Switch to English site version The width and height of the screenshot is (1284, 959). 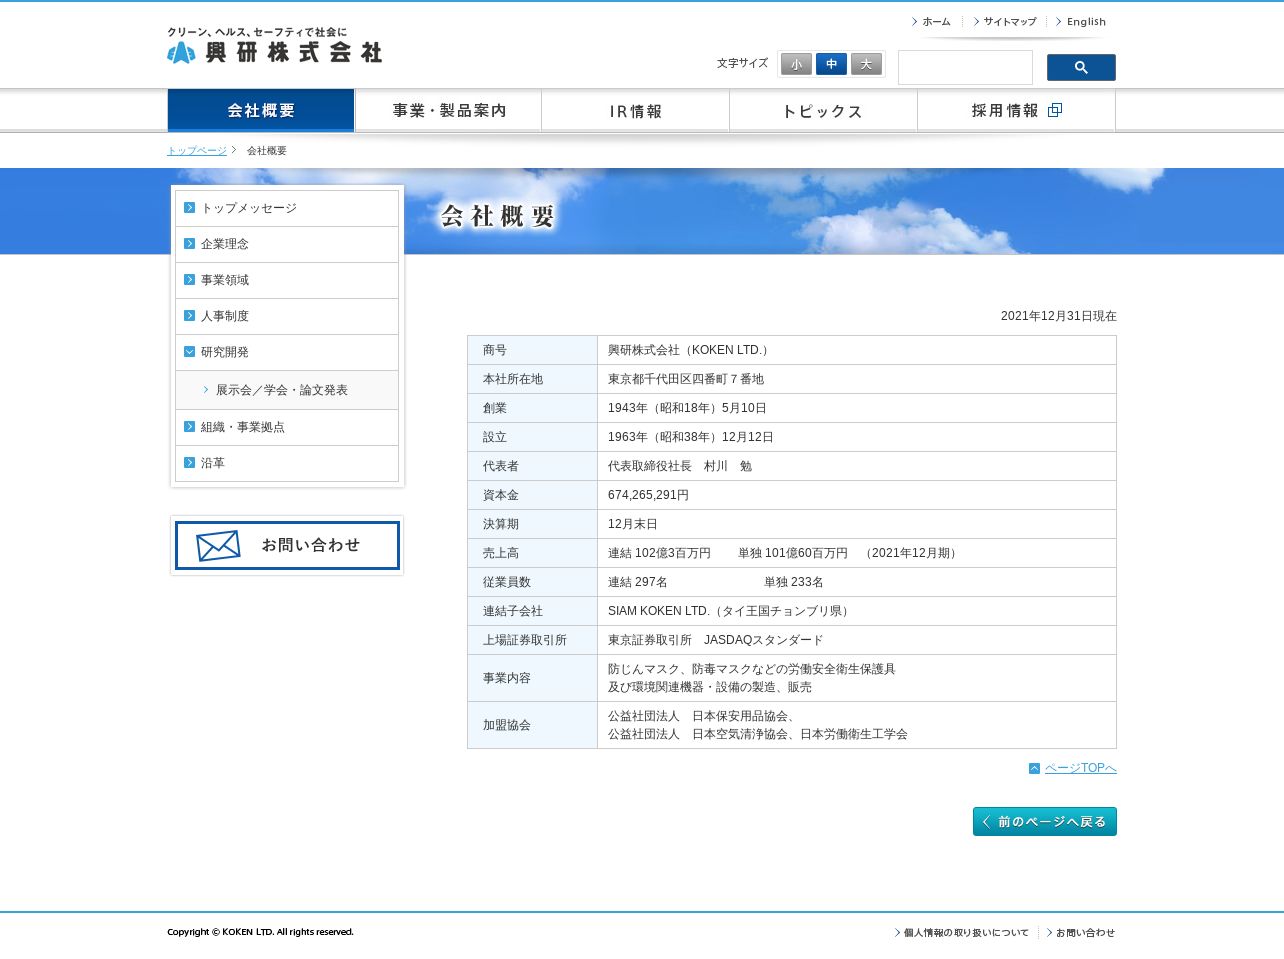(x=1082, y=22)
